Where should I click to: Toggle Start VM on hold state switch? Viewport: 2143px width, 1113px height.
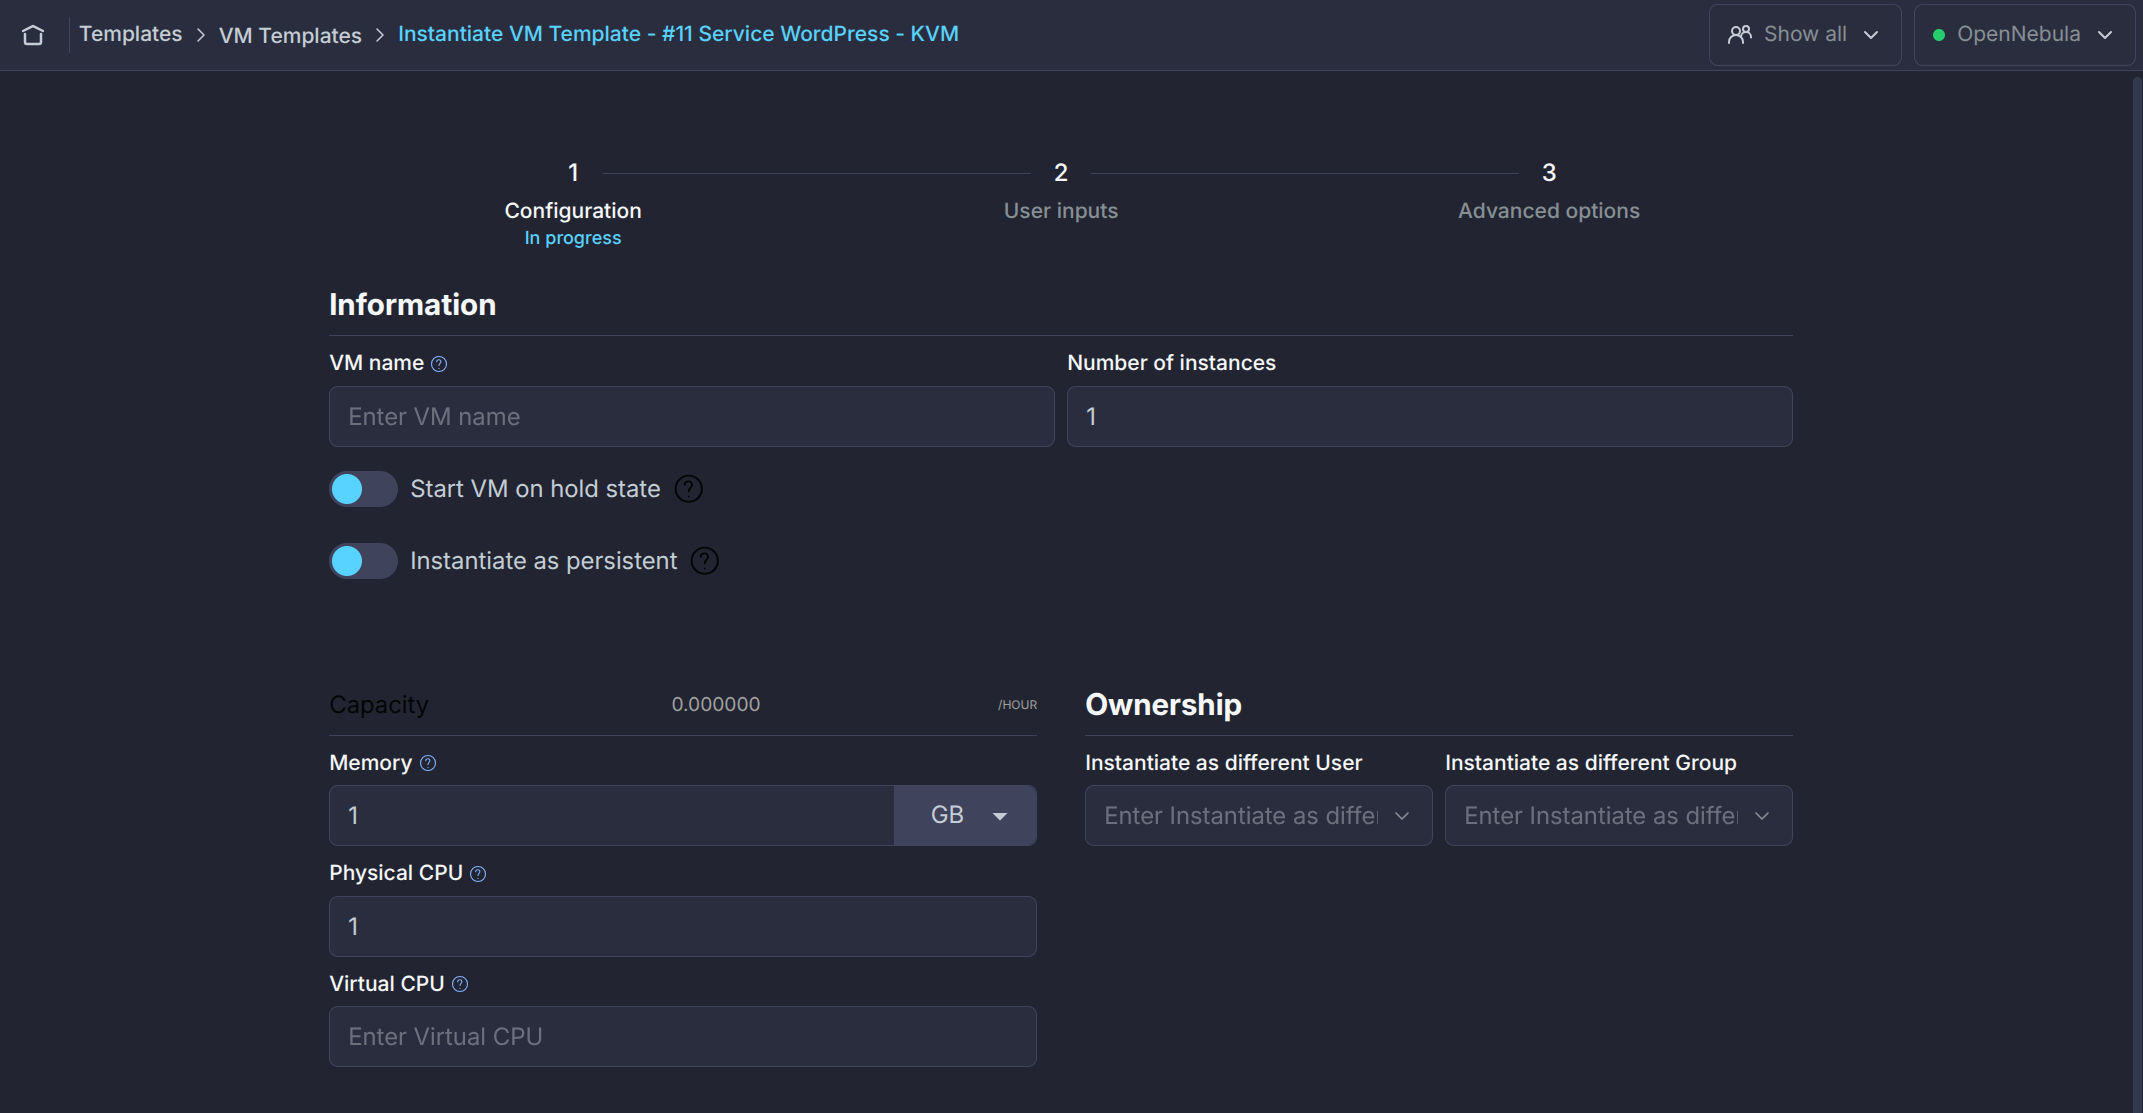(x=363, y=489)
